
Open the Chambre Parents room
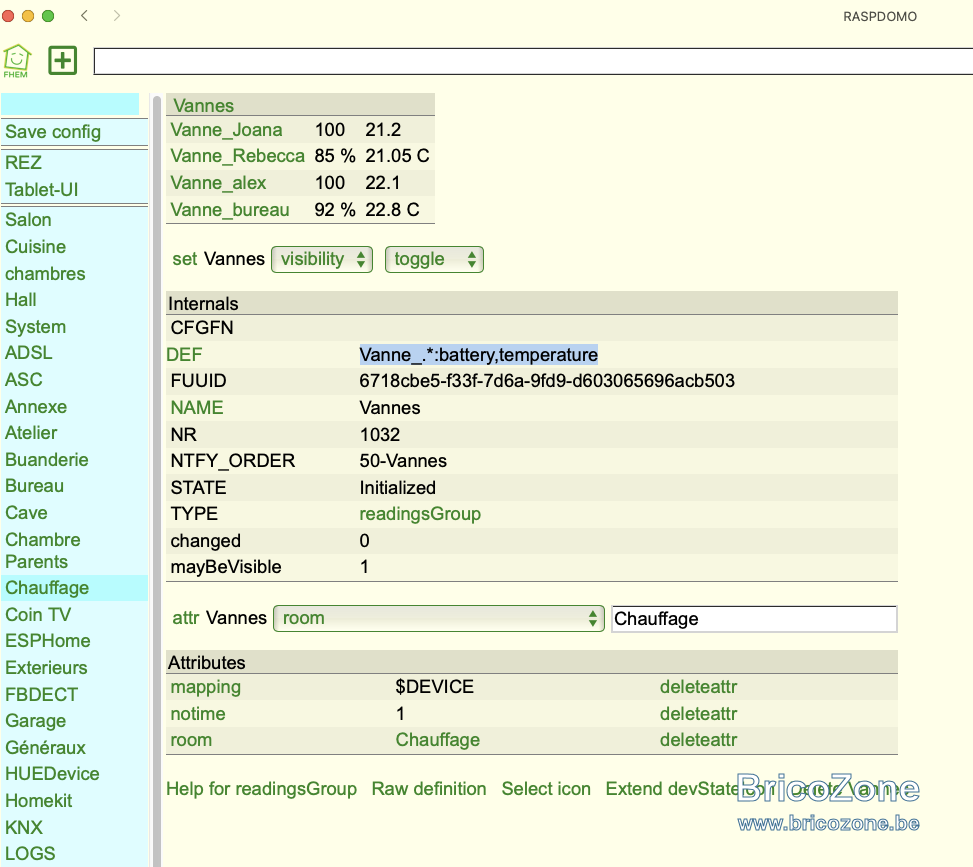43,550
